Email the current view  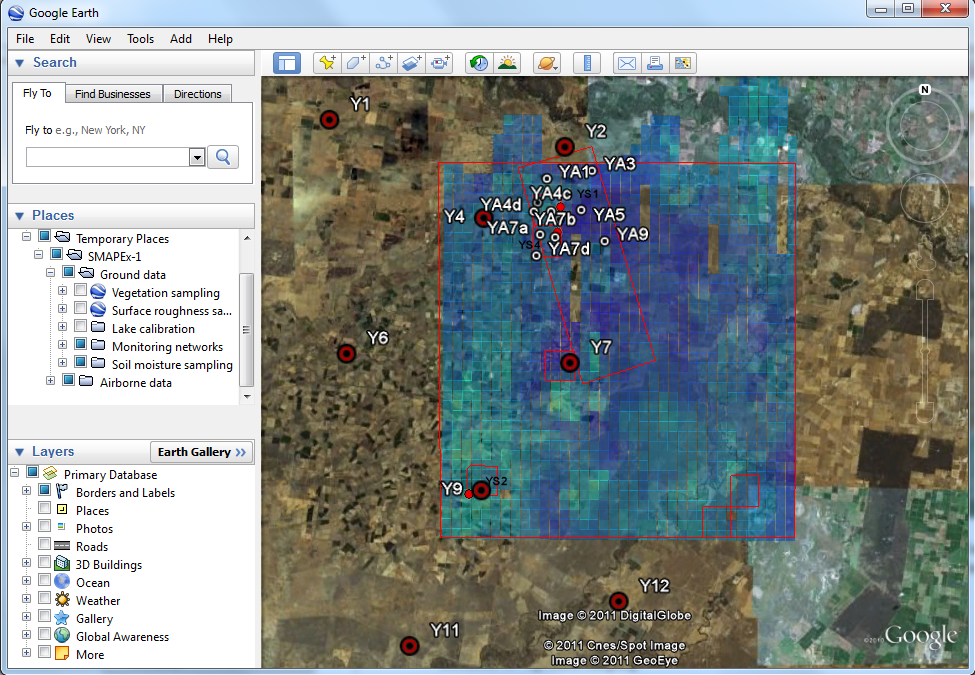tap(627, 63)
